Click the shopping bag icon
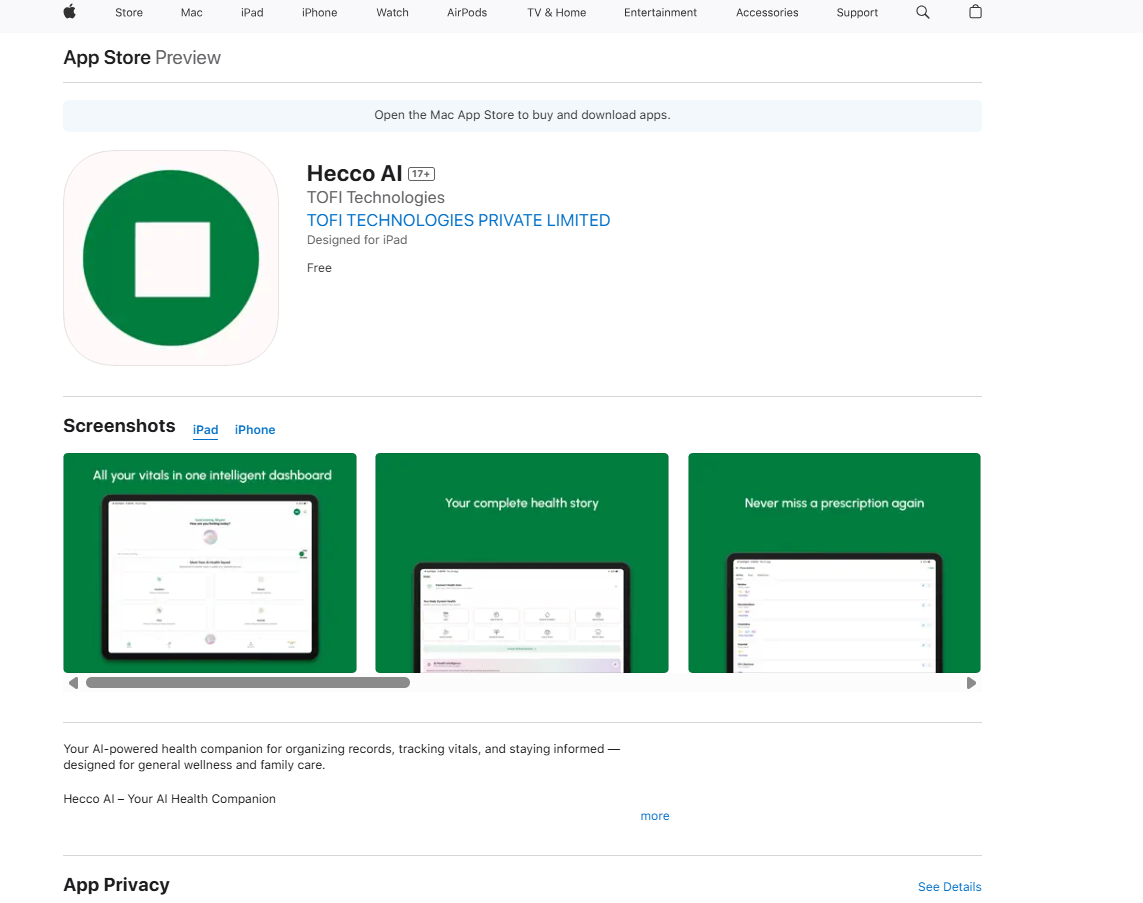 point(975,13)
